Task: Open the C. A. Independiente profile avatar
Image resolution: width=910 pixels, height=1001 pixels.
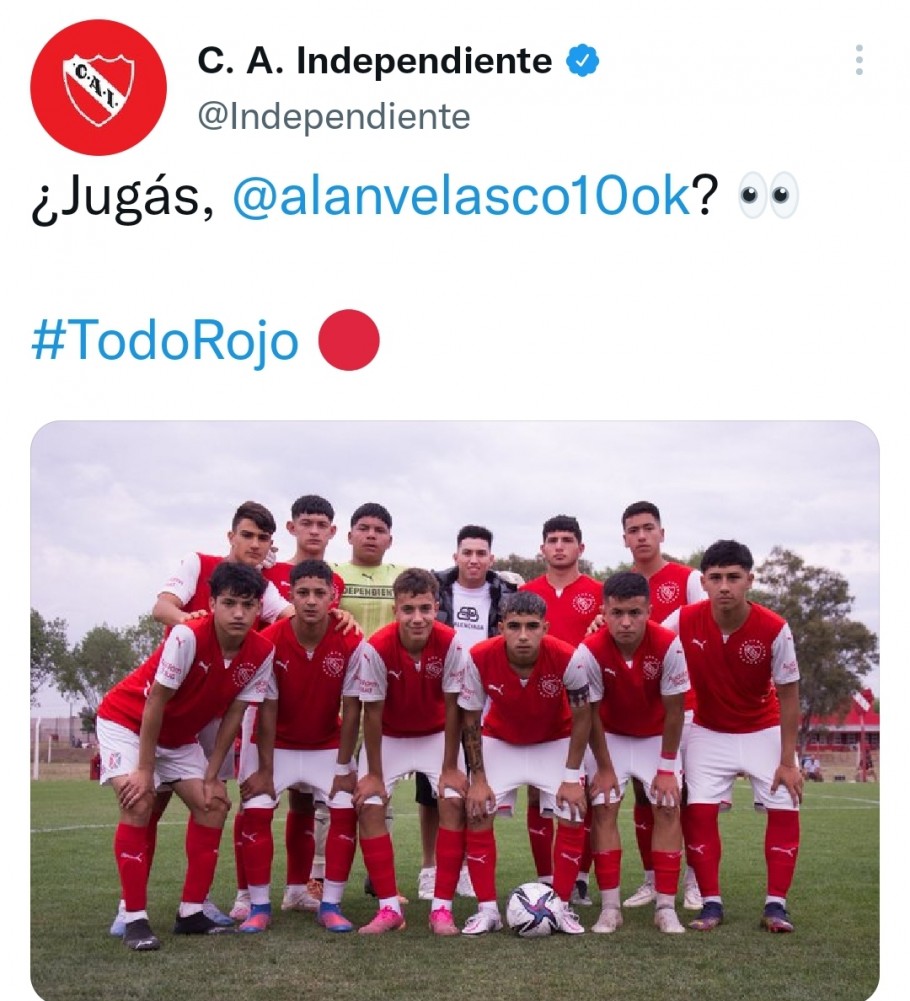Action: click(x=98, y=87)
